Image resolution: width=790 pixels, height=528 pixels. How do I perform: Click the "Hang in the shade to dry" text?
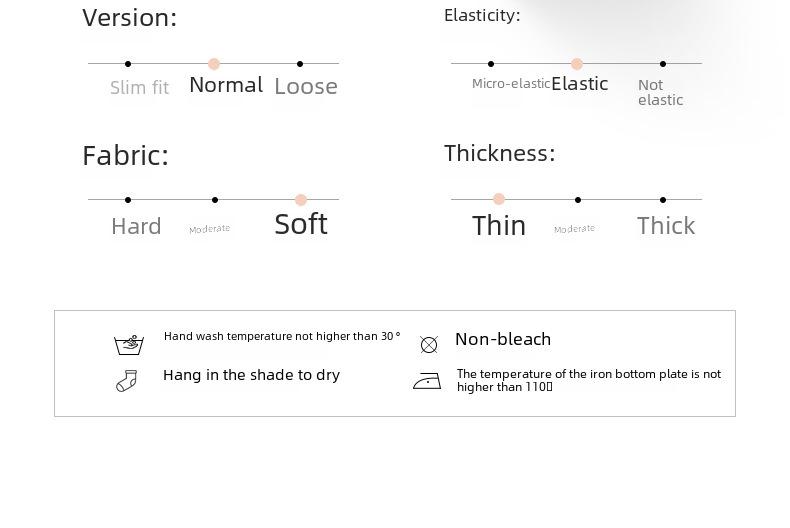click(x=251, y=375)
